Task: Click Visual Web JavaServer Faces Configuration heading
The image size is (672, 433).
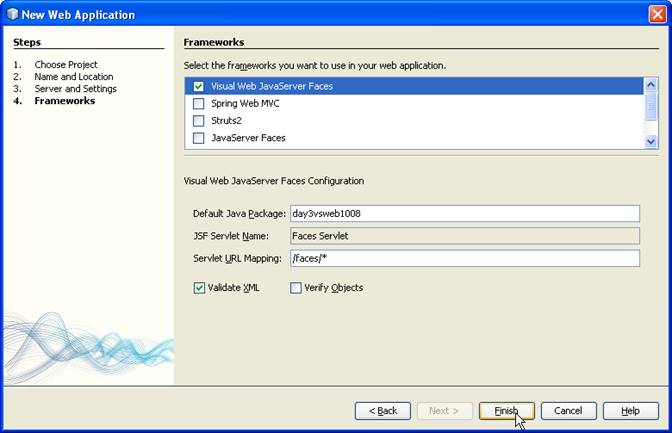Action: [274, 181]
